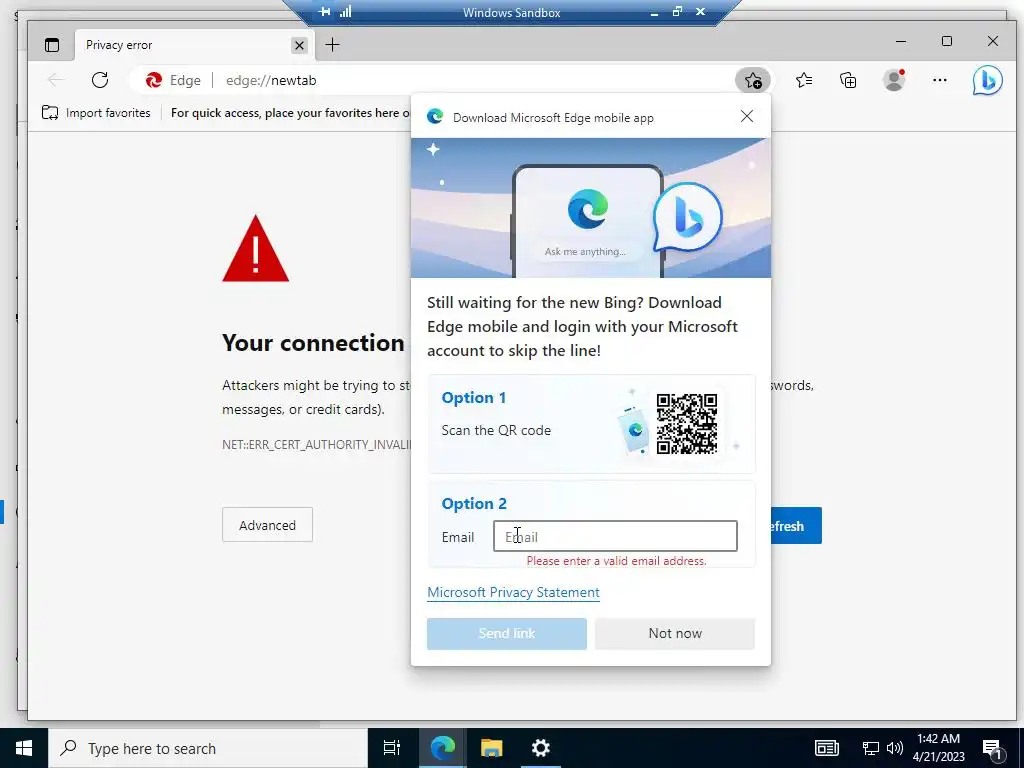Screen dimensions: 1024x768
Task: Click NET::ERR_CERT_AUTHORITY_INVALID error code text
Action: click(317, 445)
